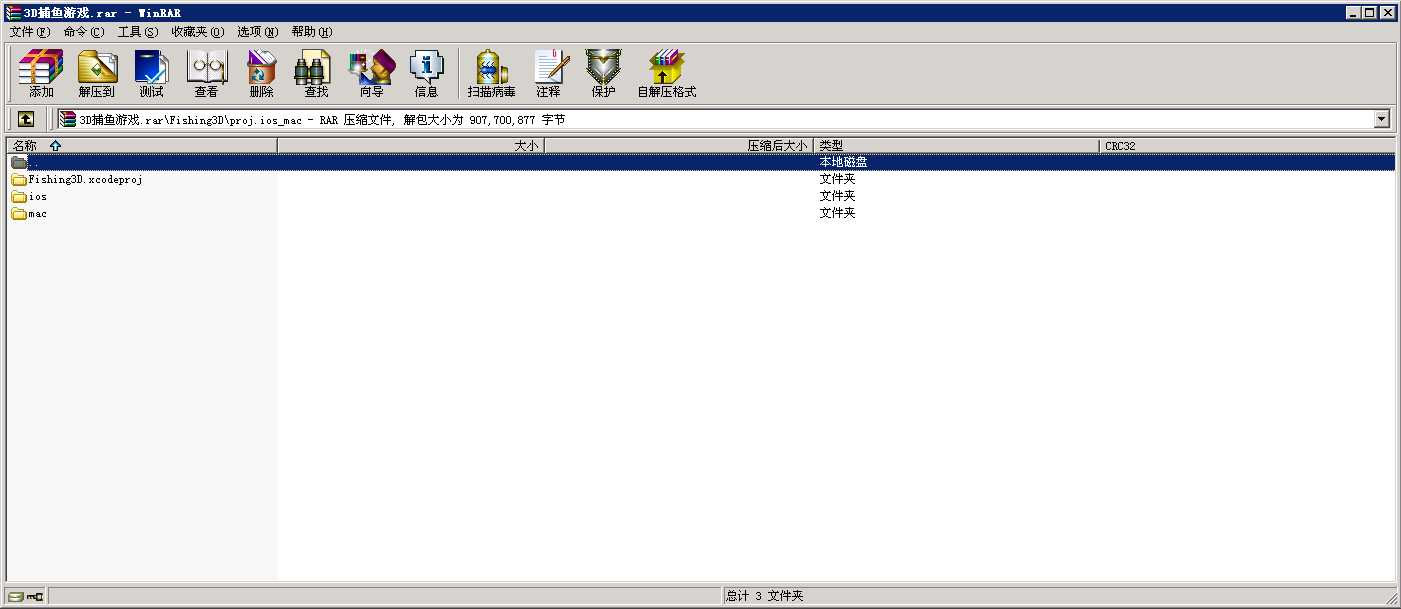Go up one folder level button

[26, 119]
